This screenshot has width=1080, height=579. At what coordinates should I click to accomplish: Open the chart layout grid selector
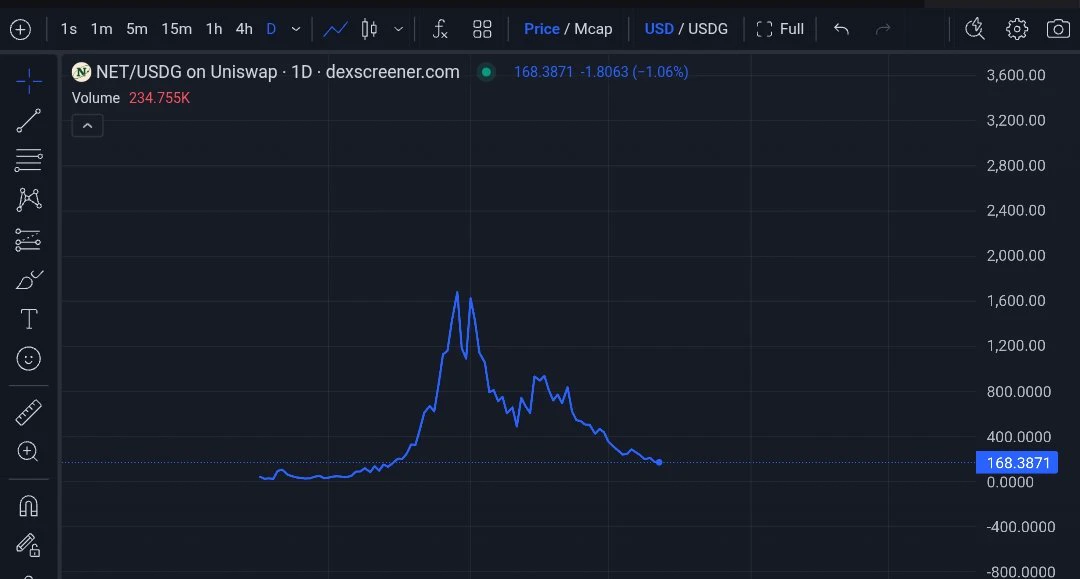tap(482, 29)
